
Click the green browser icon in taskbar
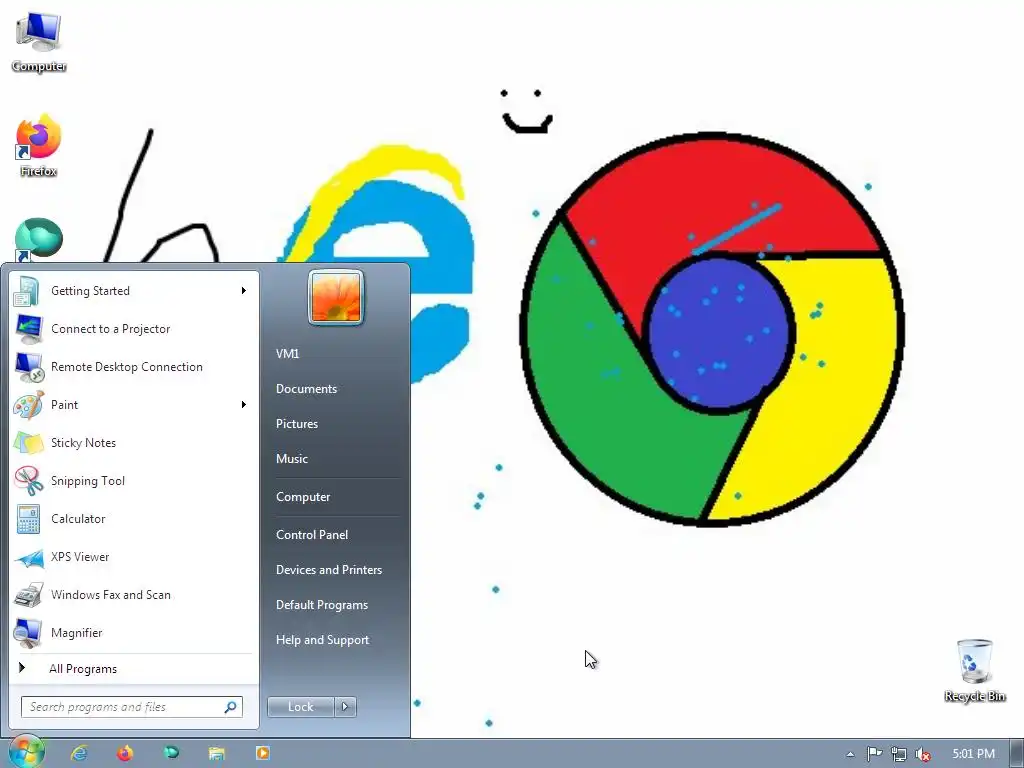pyautogui.click(x=171, y=753)
